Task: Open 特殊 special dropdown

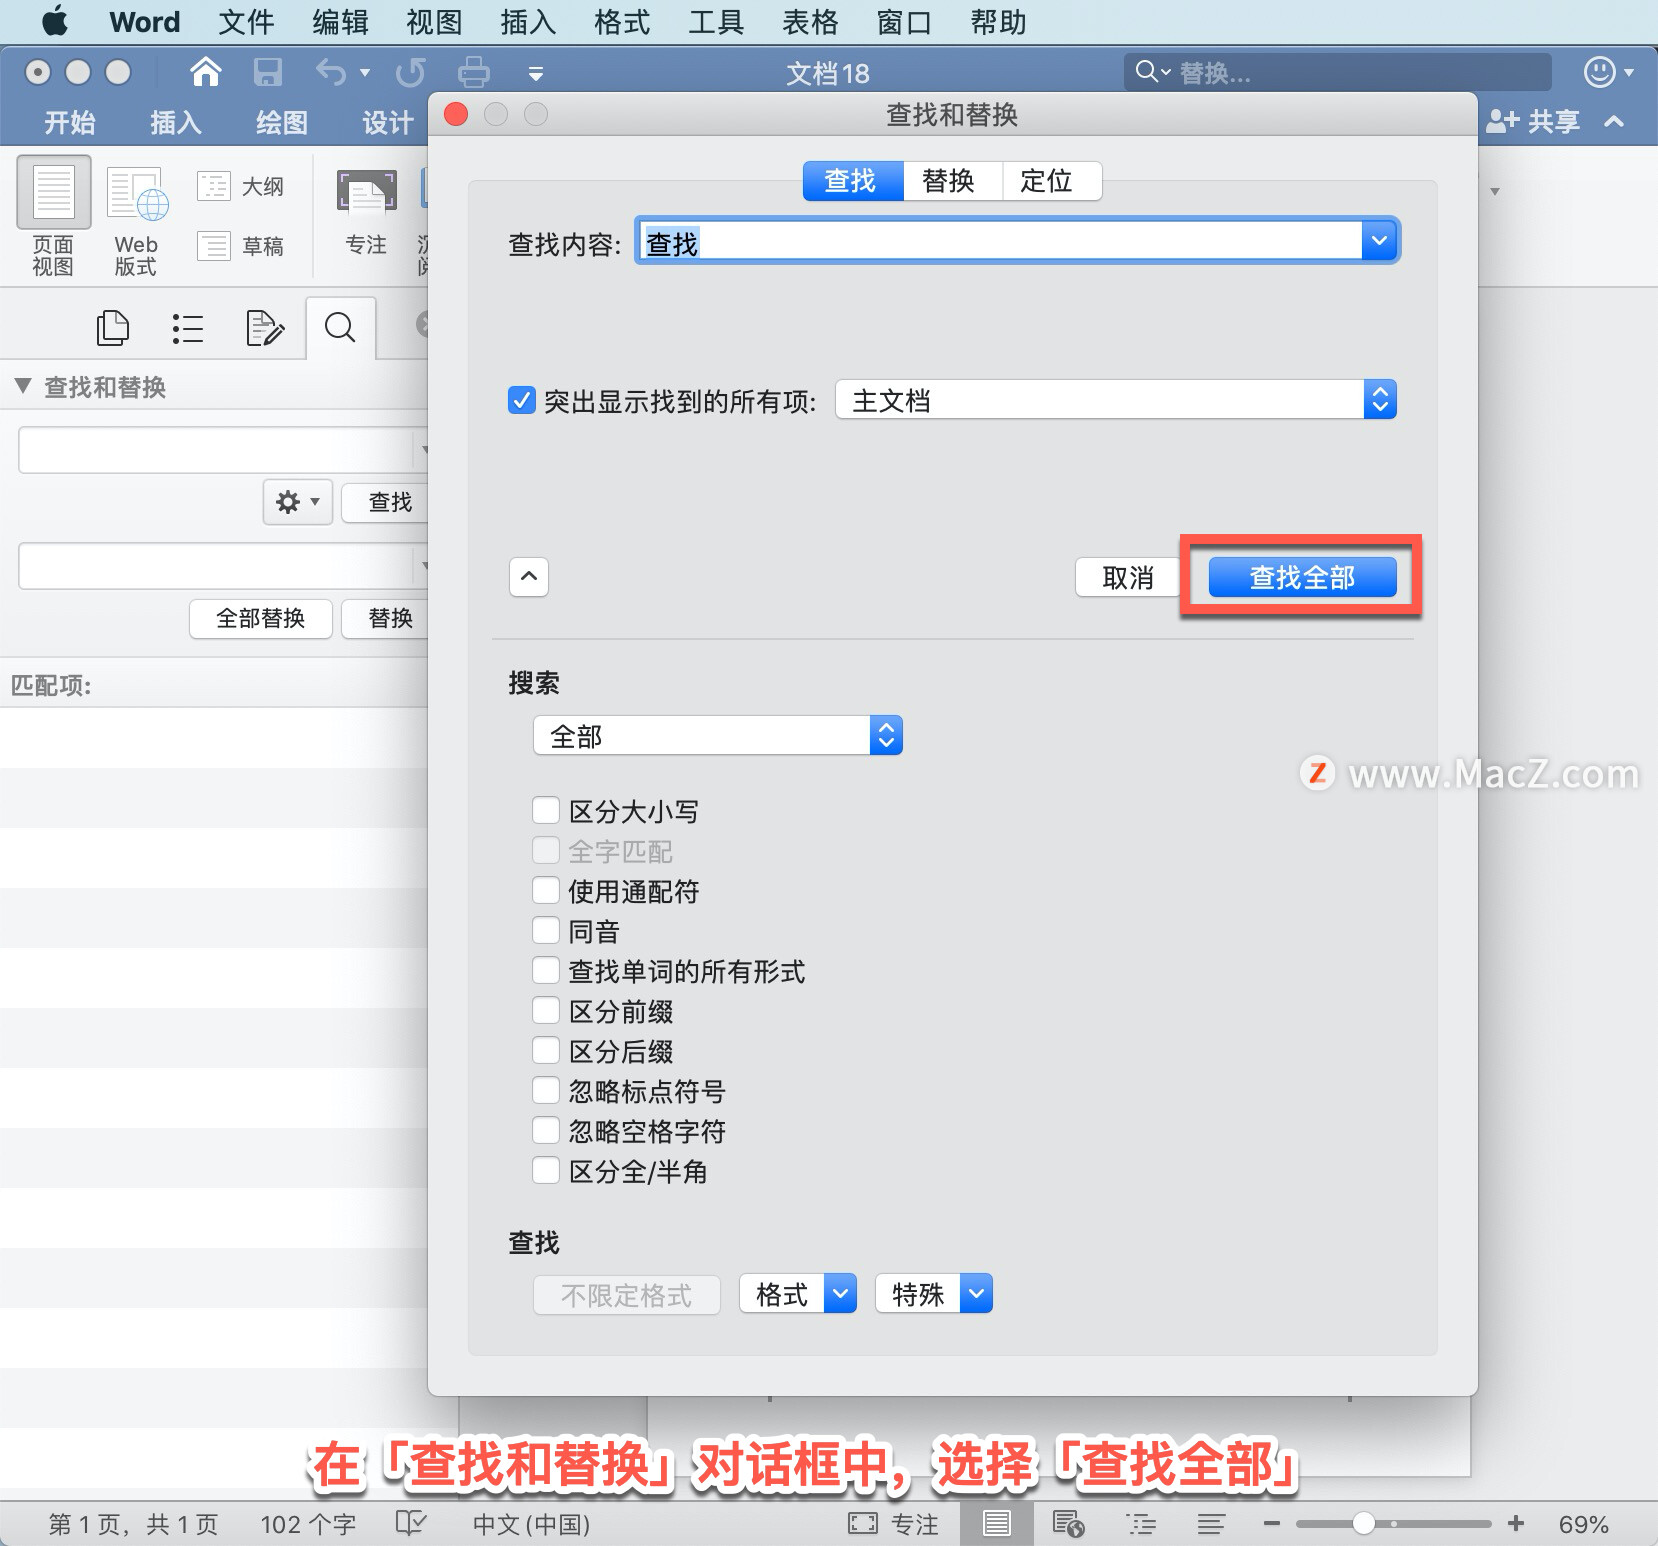Action: (x=934, y=1294)
